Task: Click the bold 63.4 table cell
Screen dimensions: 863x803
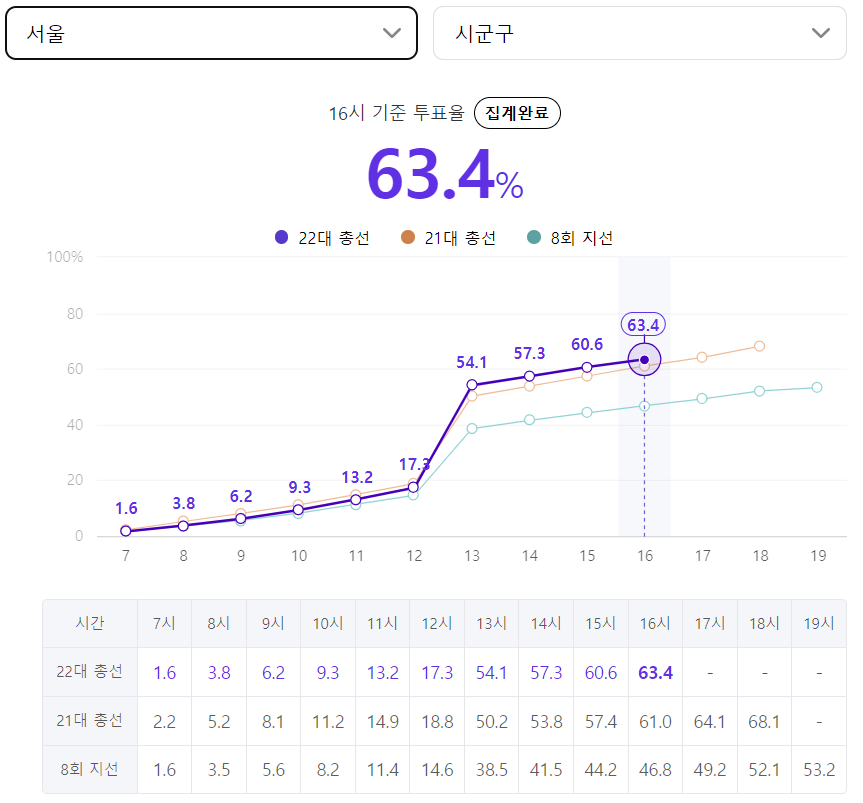Action: [656, 673]
